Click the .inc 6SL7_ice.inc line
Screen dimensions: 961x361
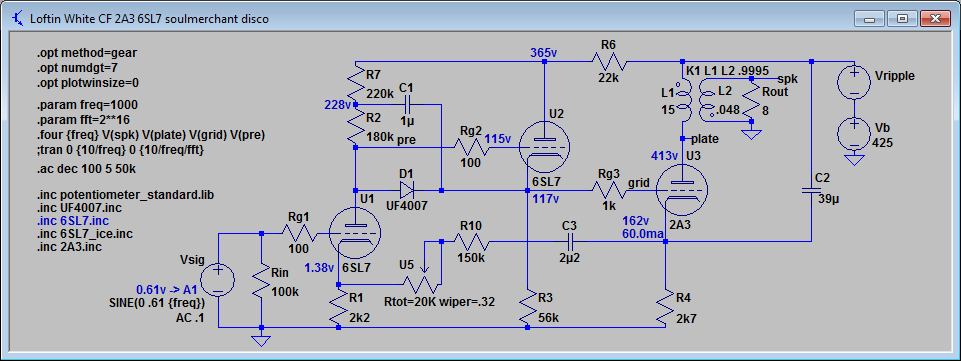pyautogui.click(x=85, y=234)
